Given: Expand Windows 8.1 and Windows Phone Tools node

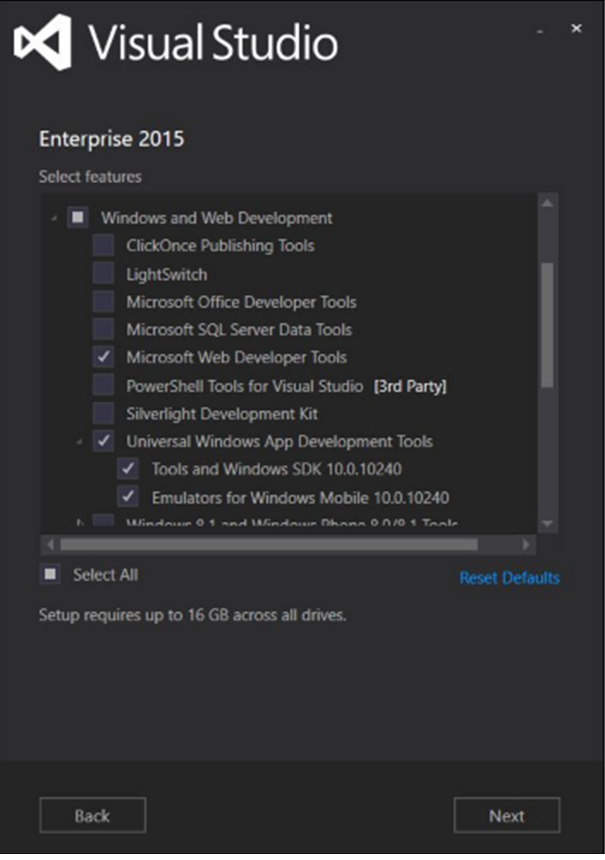Looking at the screenshot, I should tap(80, 523).
